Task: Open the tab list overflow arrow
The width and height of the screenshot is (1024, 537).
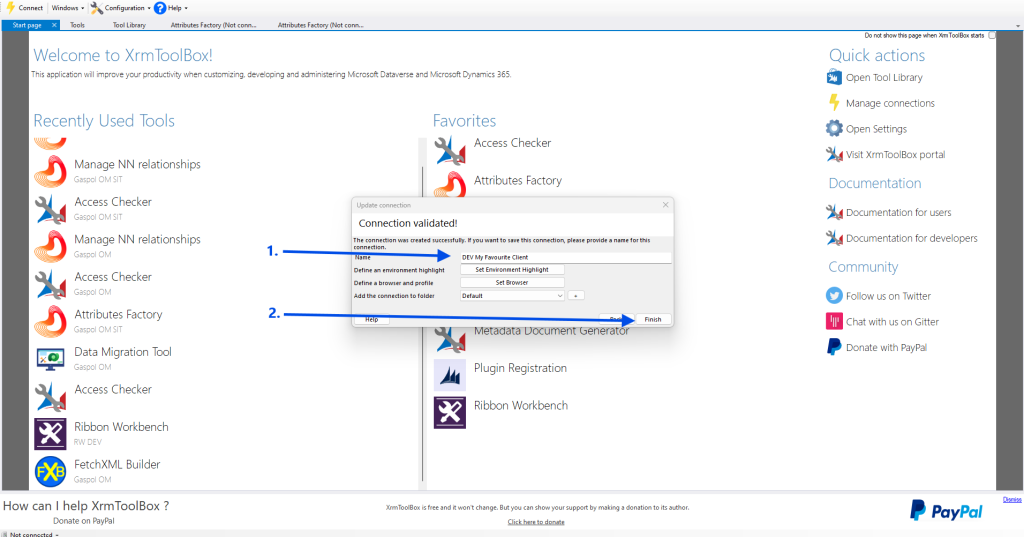Action: point(1018,25)
